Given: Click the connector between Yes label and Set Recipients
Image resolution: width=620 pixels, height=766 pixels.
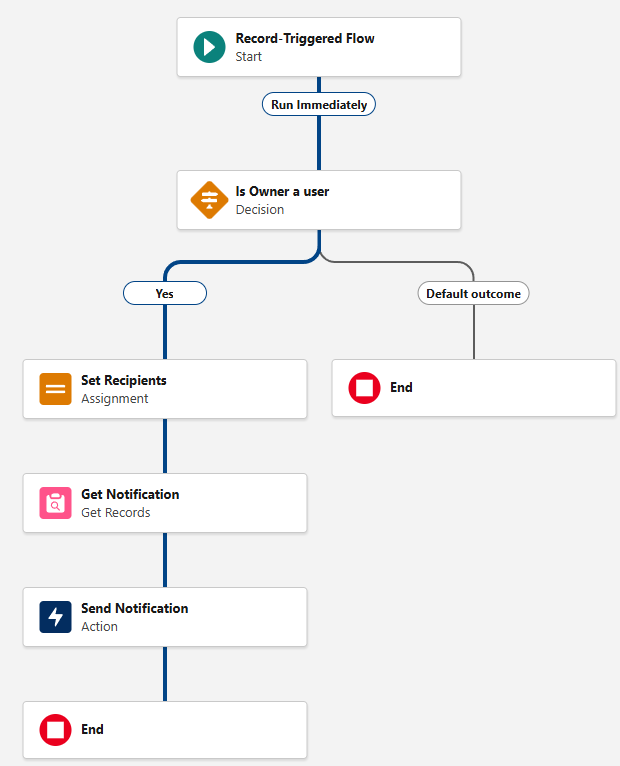Looking at the screenshot, I should [x=165, y=332].
